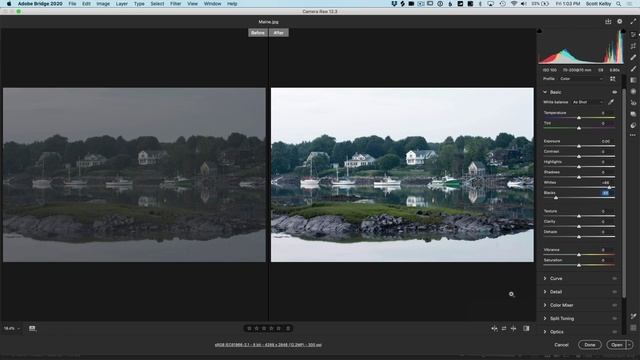
Task: Toggle Curve panel visibility eye
Action: pos(614,278)
